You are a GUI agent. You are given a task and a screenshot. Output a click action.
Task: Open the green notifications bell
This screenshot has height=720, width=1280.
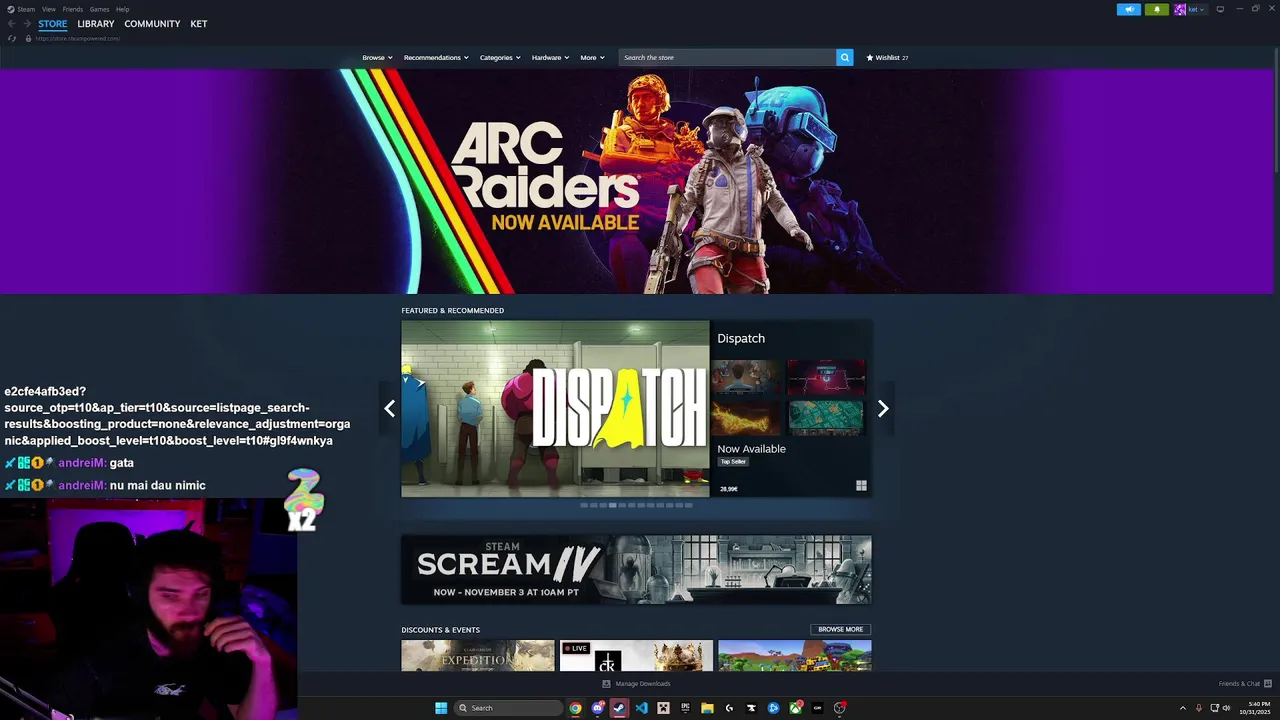(x=1157, y=9)
